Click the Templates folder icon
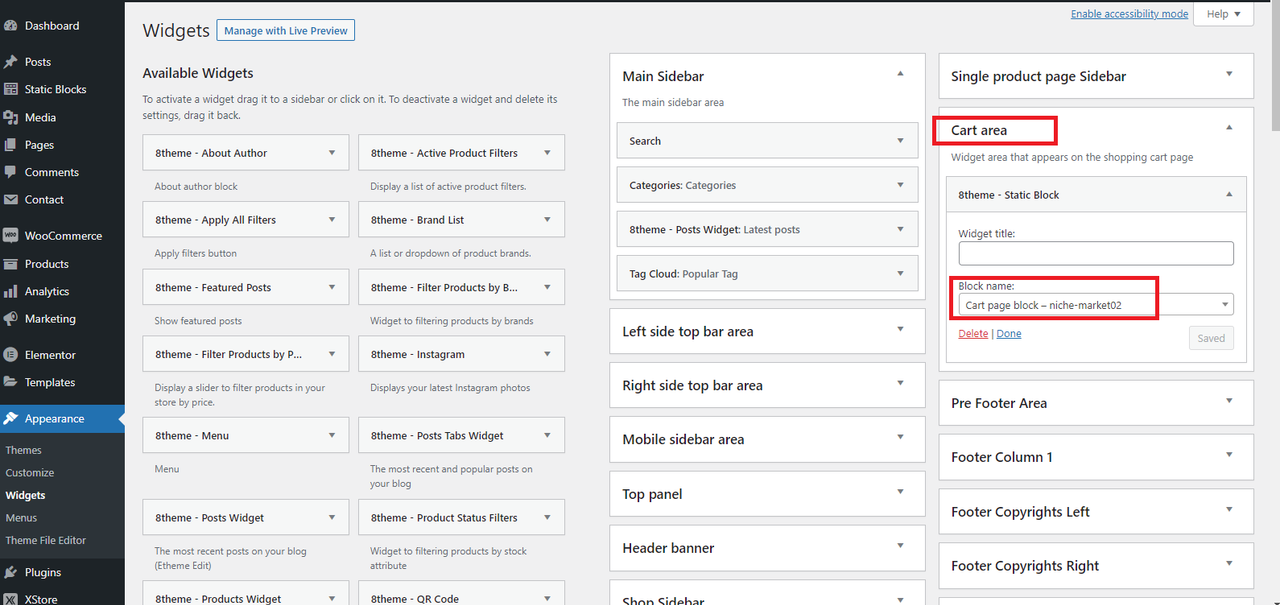The height and width of the screenshot is (605, 1280). click(x=10, y=382)
